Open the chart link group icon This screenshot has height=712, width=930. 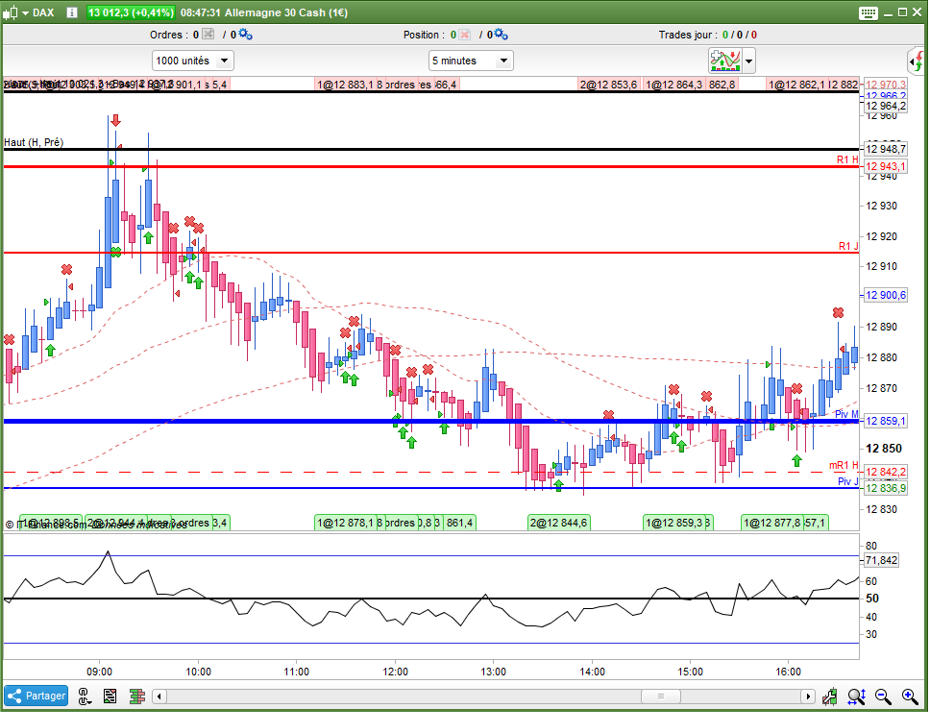[x=85, y=696]
